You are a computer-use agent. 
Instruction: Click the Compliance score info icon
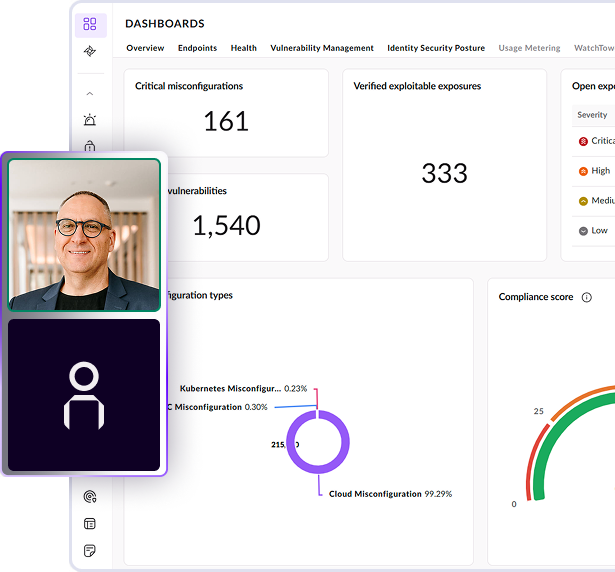587,297
